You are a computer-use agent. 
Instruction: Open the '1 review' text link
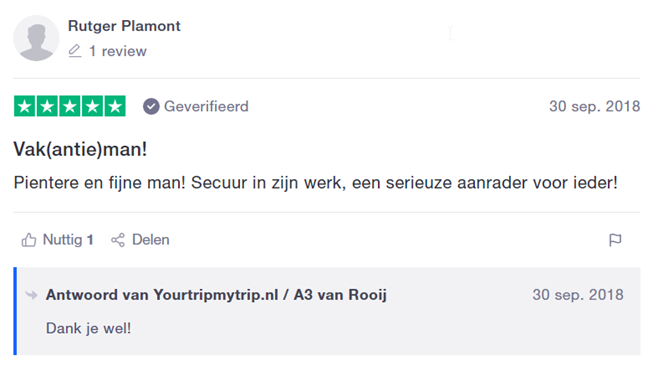coord(117,51)
